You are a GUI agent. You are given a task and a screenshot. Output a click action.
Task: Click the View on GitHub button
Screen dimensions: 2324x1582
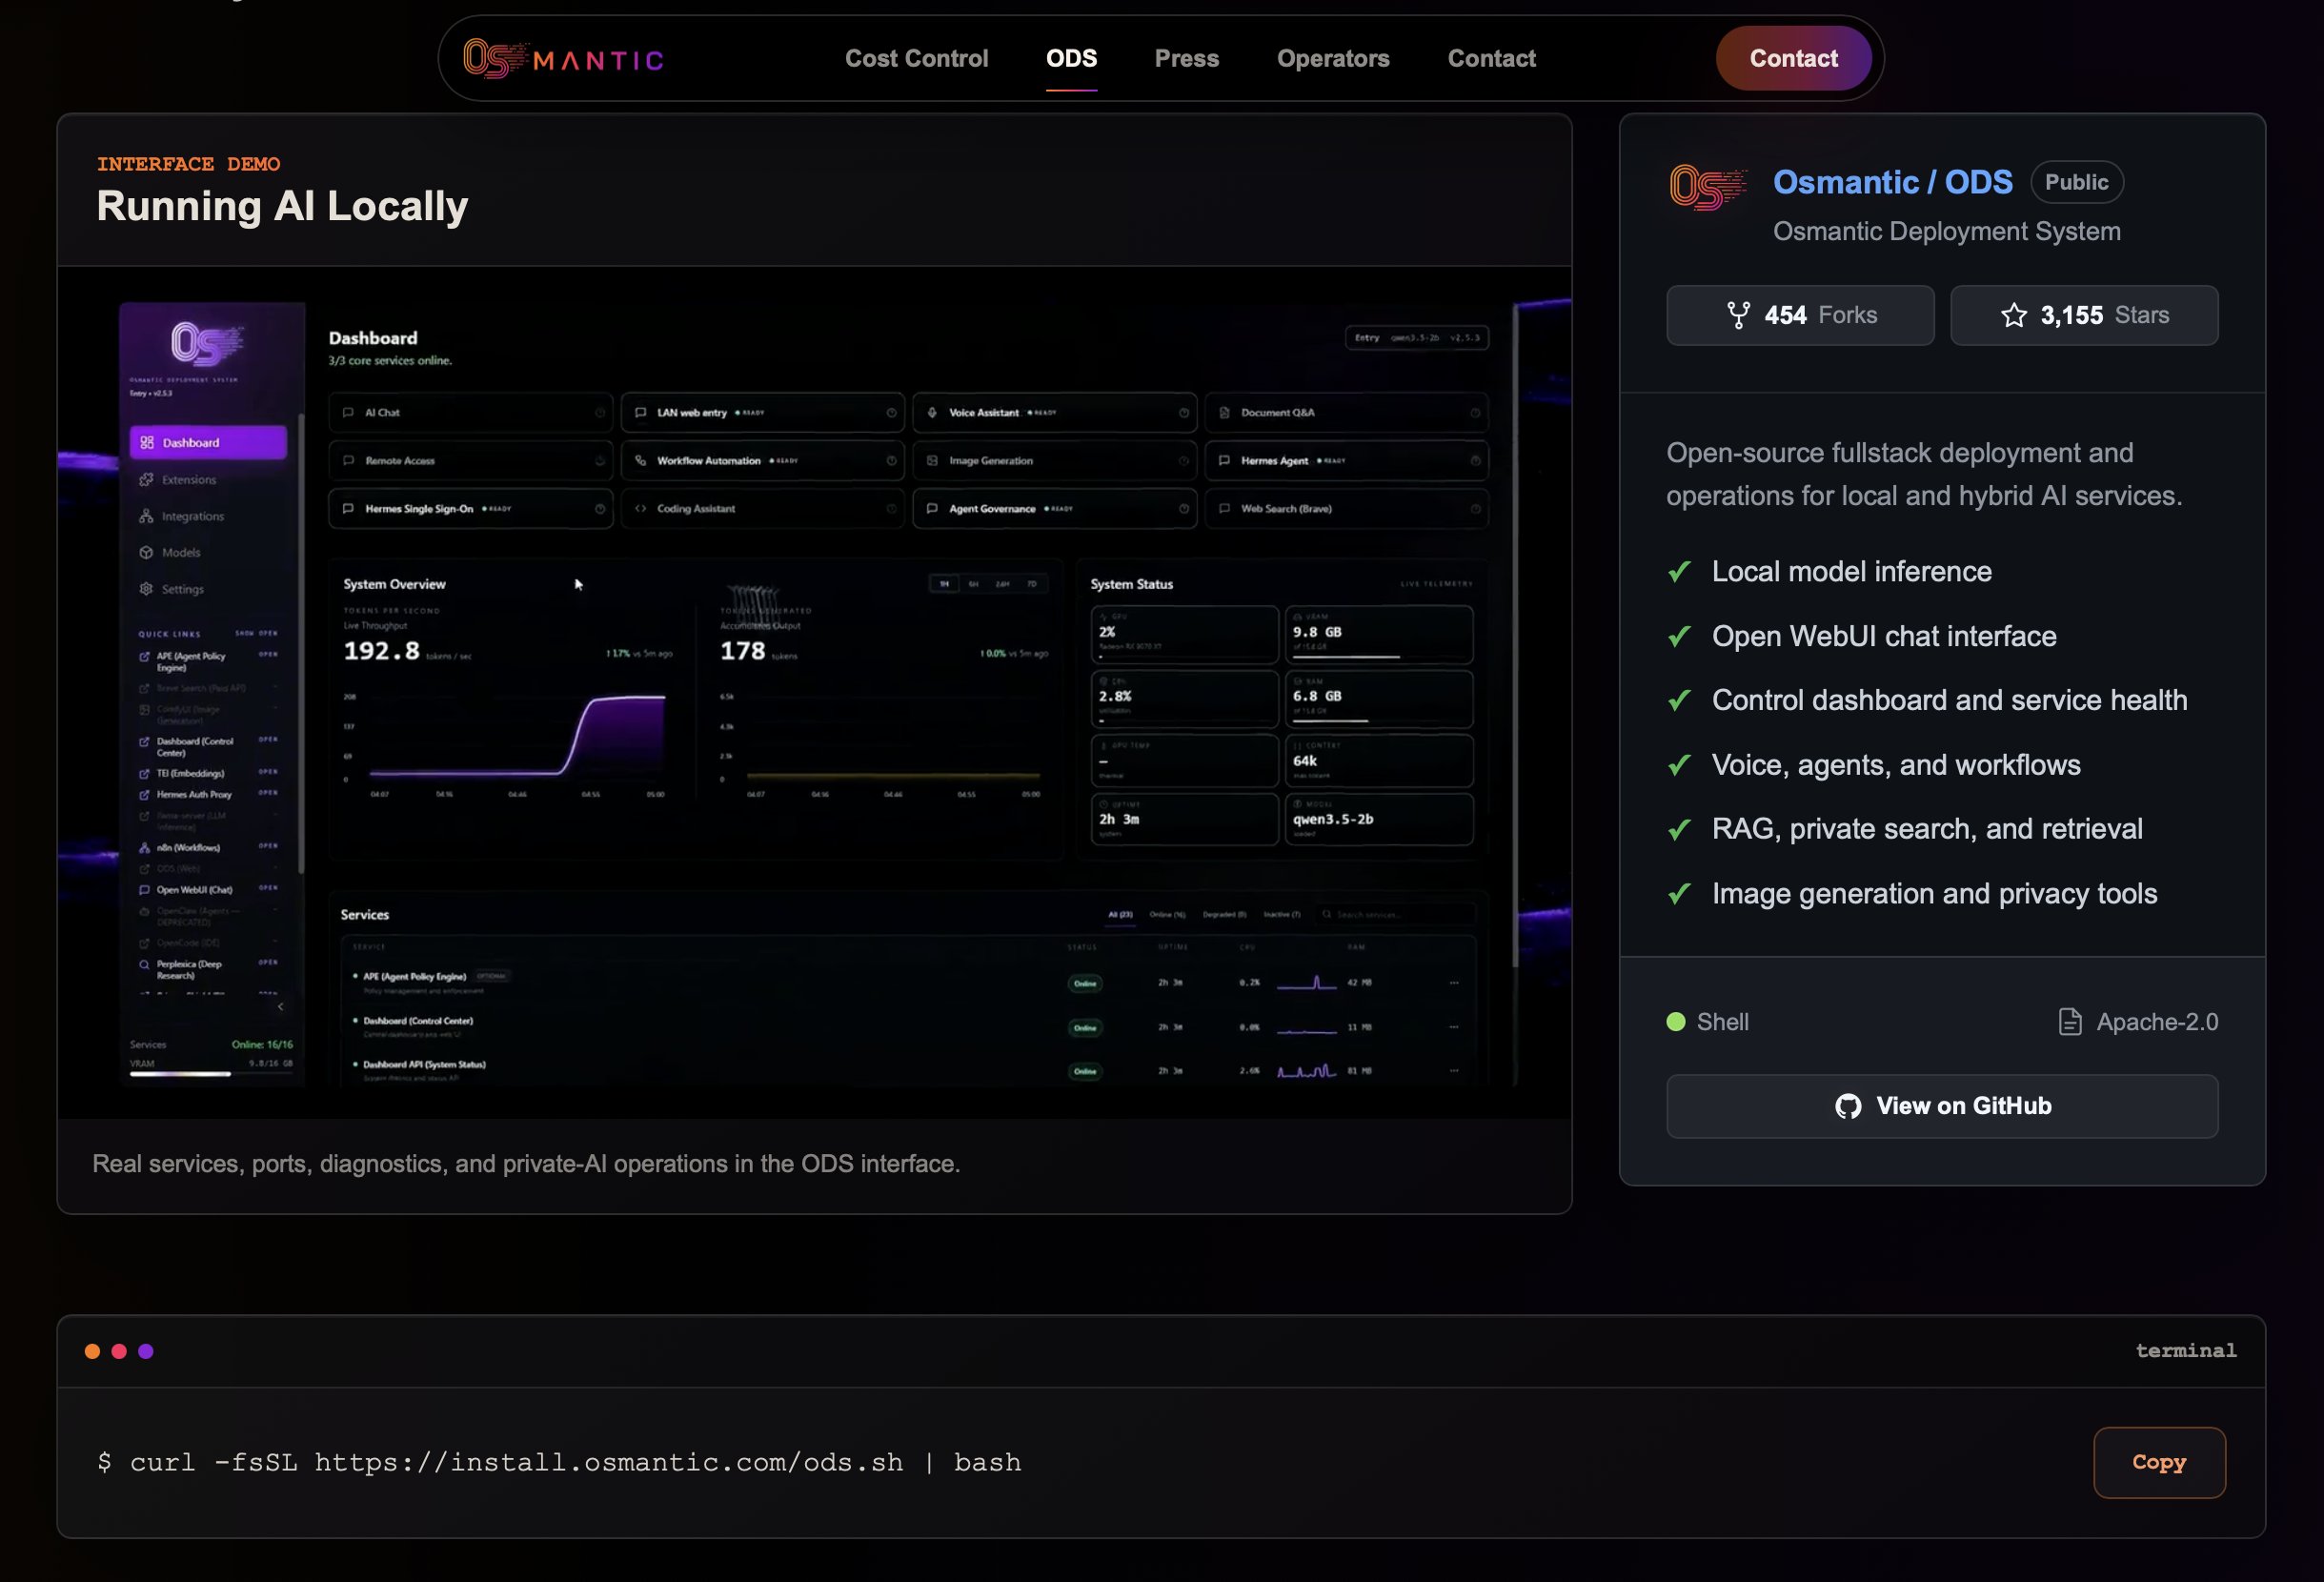1942,1106
